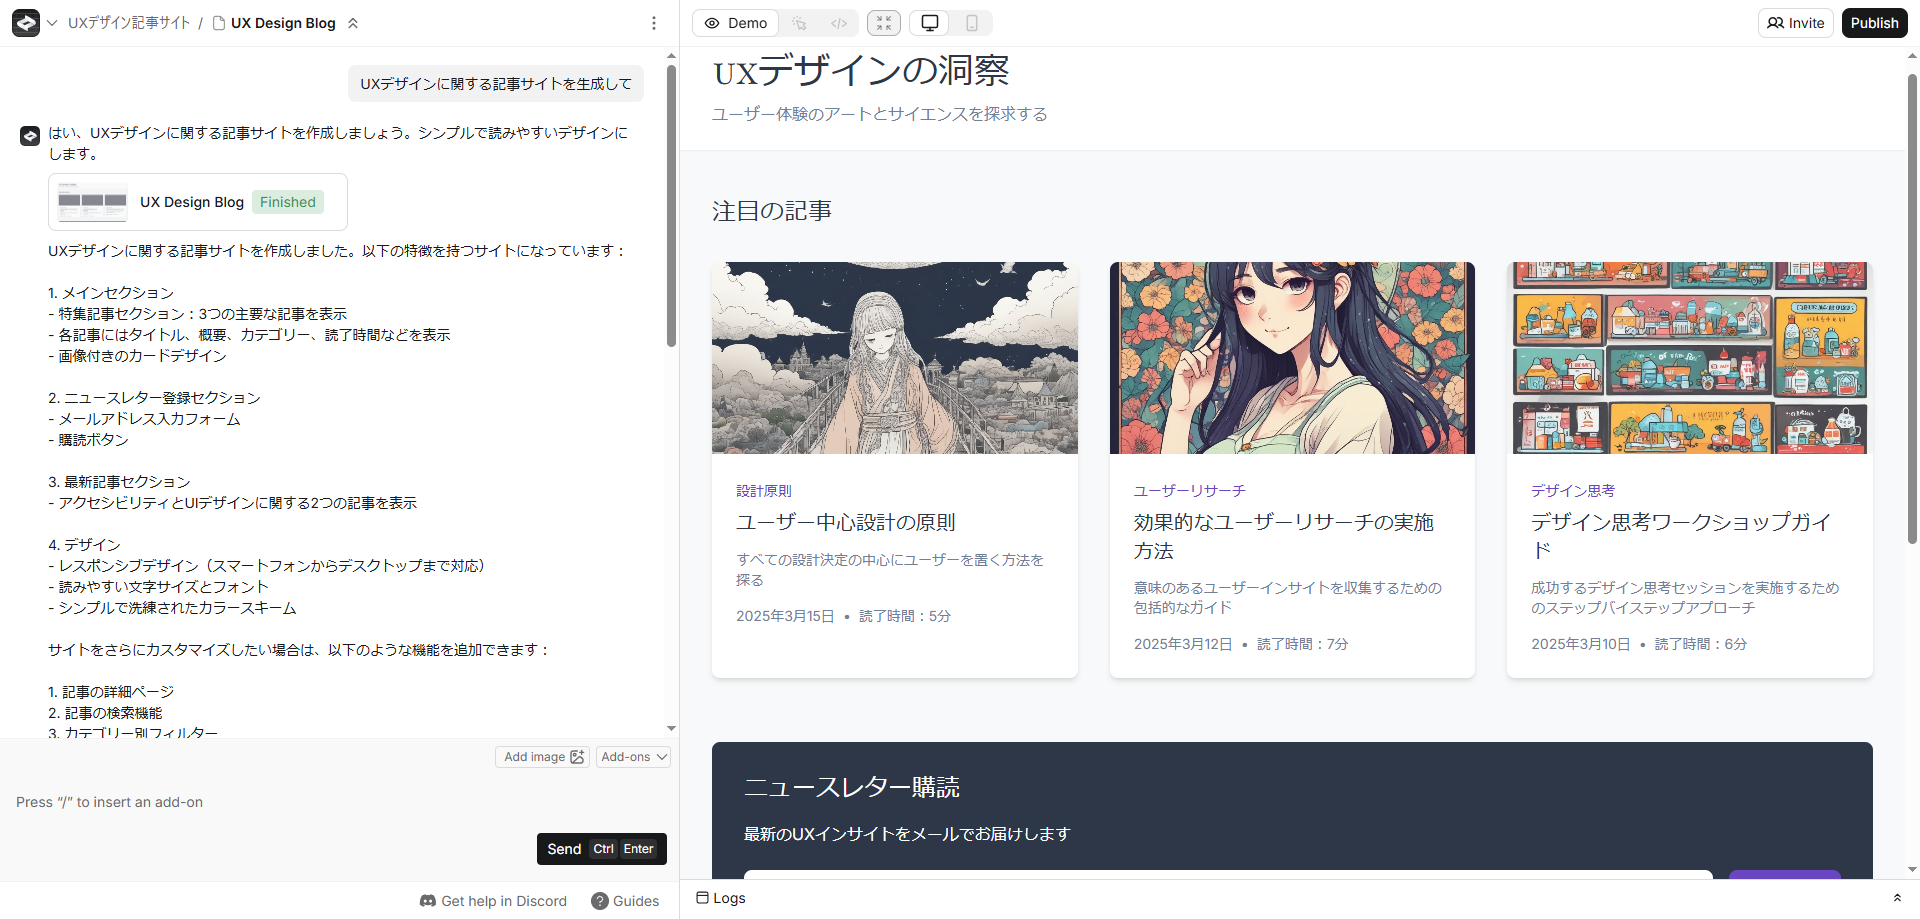
Task: Expand the dropdown chevron beside the logo
Action: pyautogui.click(x=52, y=23)
